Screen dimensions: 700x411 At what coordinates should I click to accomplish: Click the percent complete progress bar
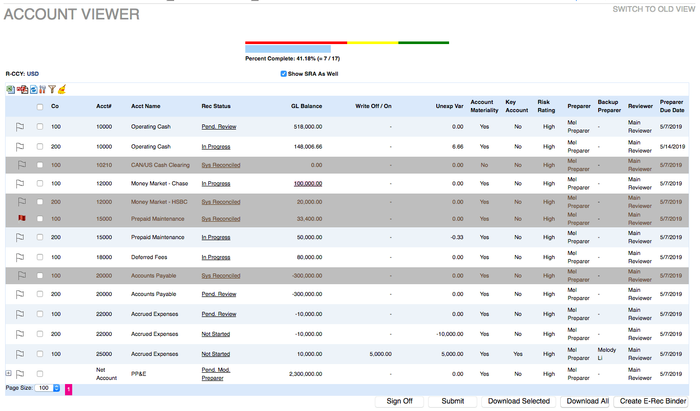pyautogui.click(x=346, y=45)
